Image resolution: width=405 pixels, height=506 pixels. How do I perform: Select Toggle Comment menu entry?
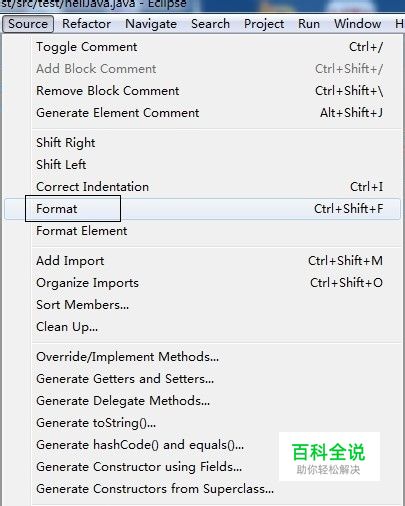(x=202, y=47)
